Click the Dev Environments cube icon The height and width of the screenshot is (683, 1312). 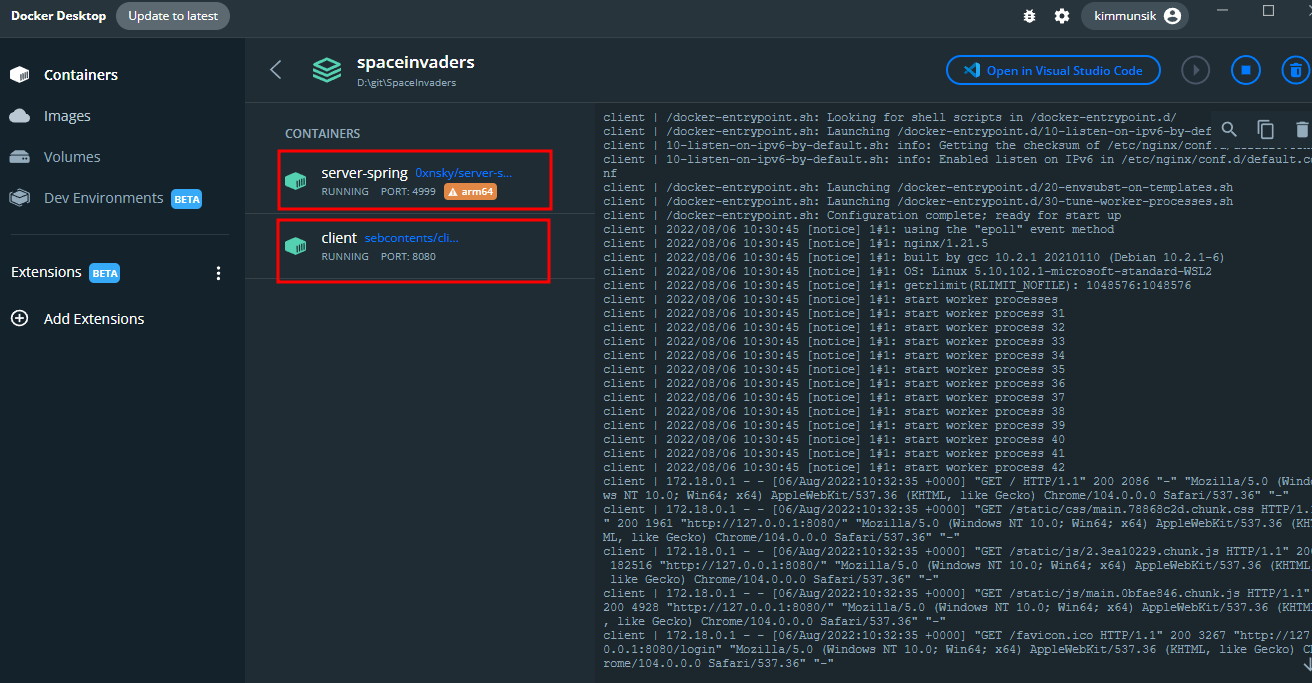point(20,198)
